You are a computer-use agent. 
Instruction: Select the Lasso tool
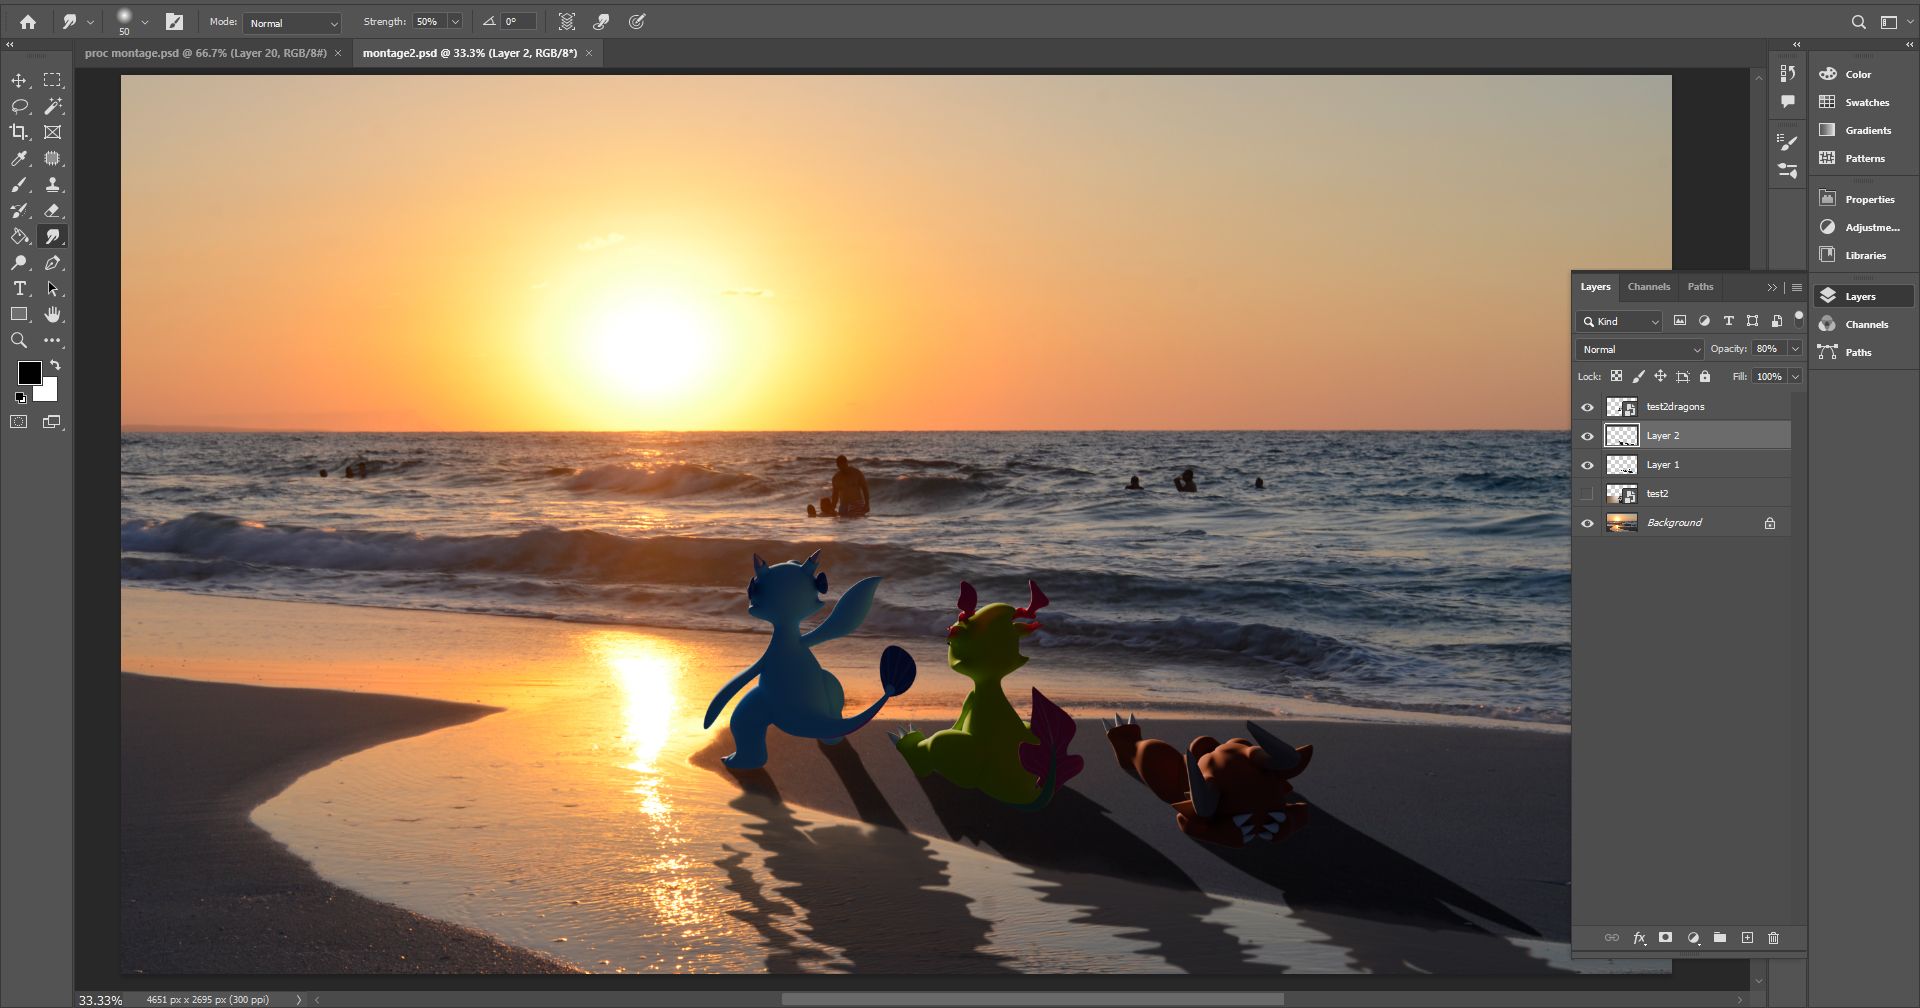point(19,106)
